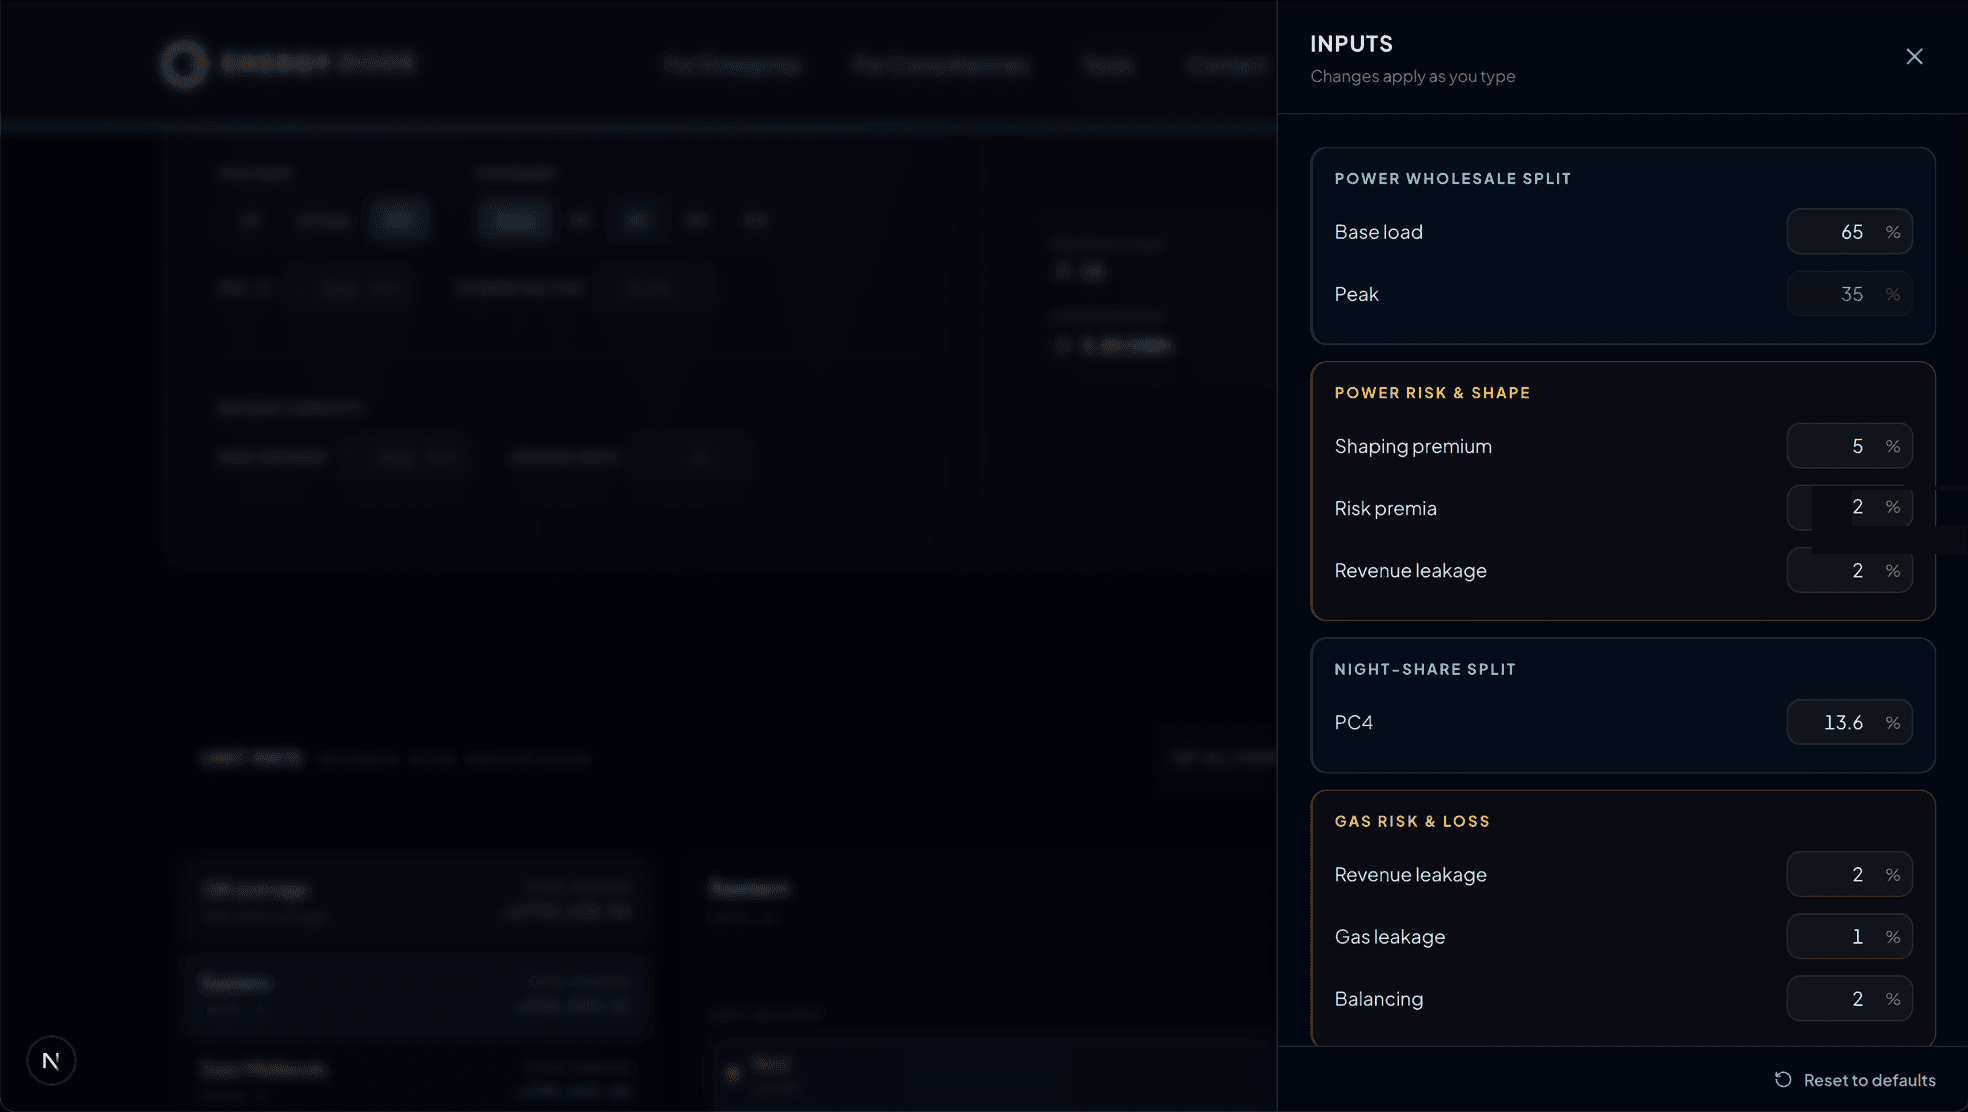Viewport: 1968px width, 1112px height.
Task: Click the NIGHT-SHARE SPLIT heading
Action: tap(1425, 669)
